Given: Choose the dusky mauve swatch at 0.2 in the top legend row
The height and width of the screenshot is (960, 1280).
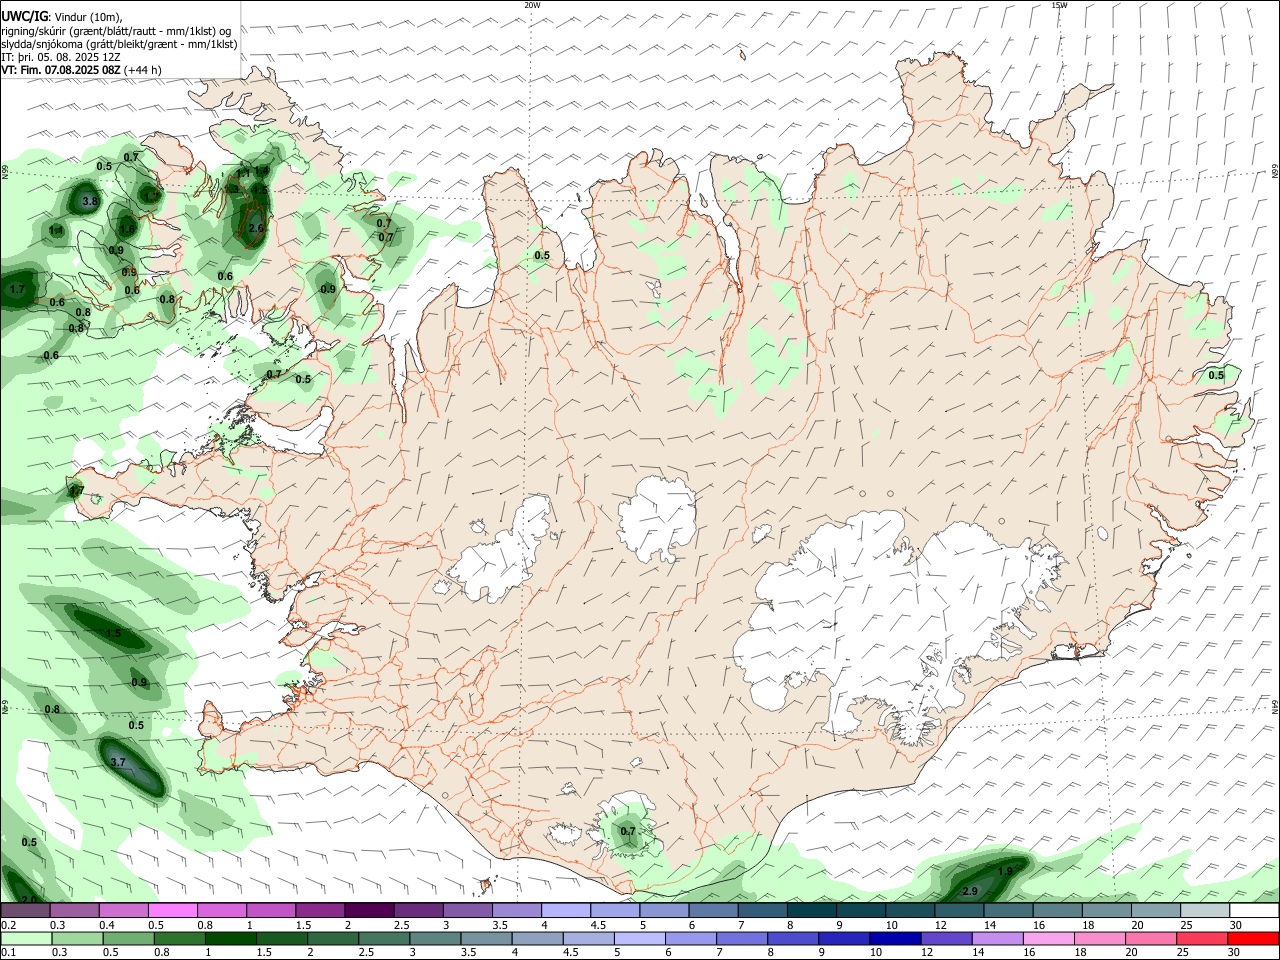Looking at the screenshot, I should click(x=26, y=911).
